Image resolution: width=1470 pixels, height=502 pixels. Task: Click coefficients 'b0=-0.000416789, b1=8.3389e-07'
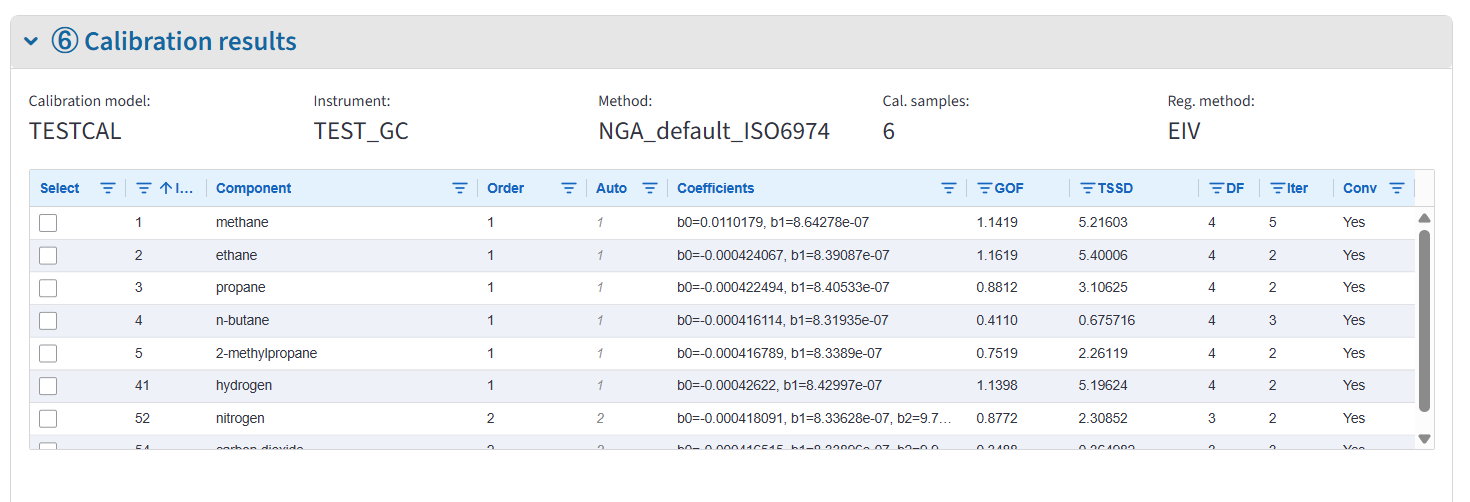tap(779, 353)
